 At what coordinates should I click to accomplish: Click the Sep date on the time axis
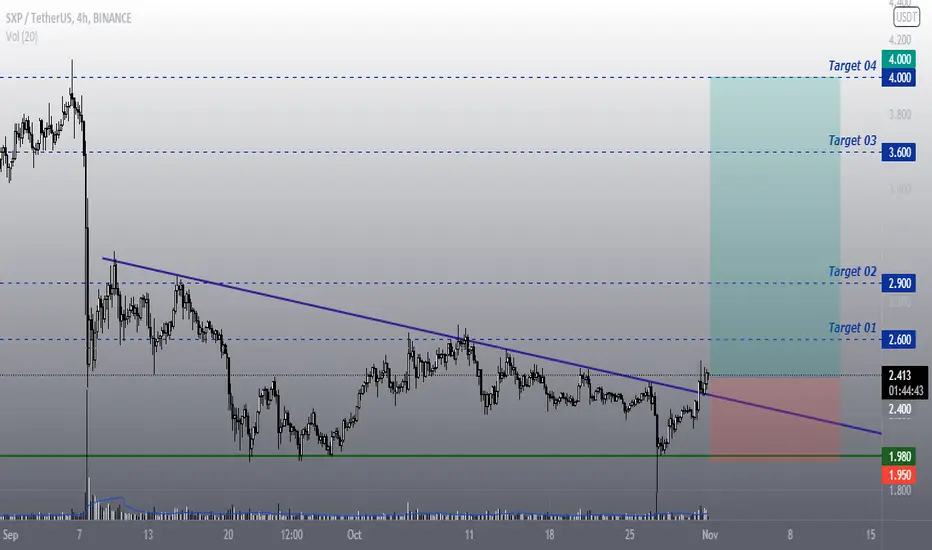click(x=10, y=535)
